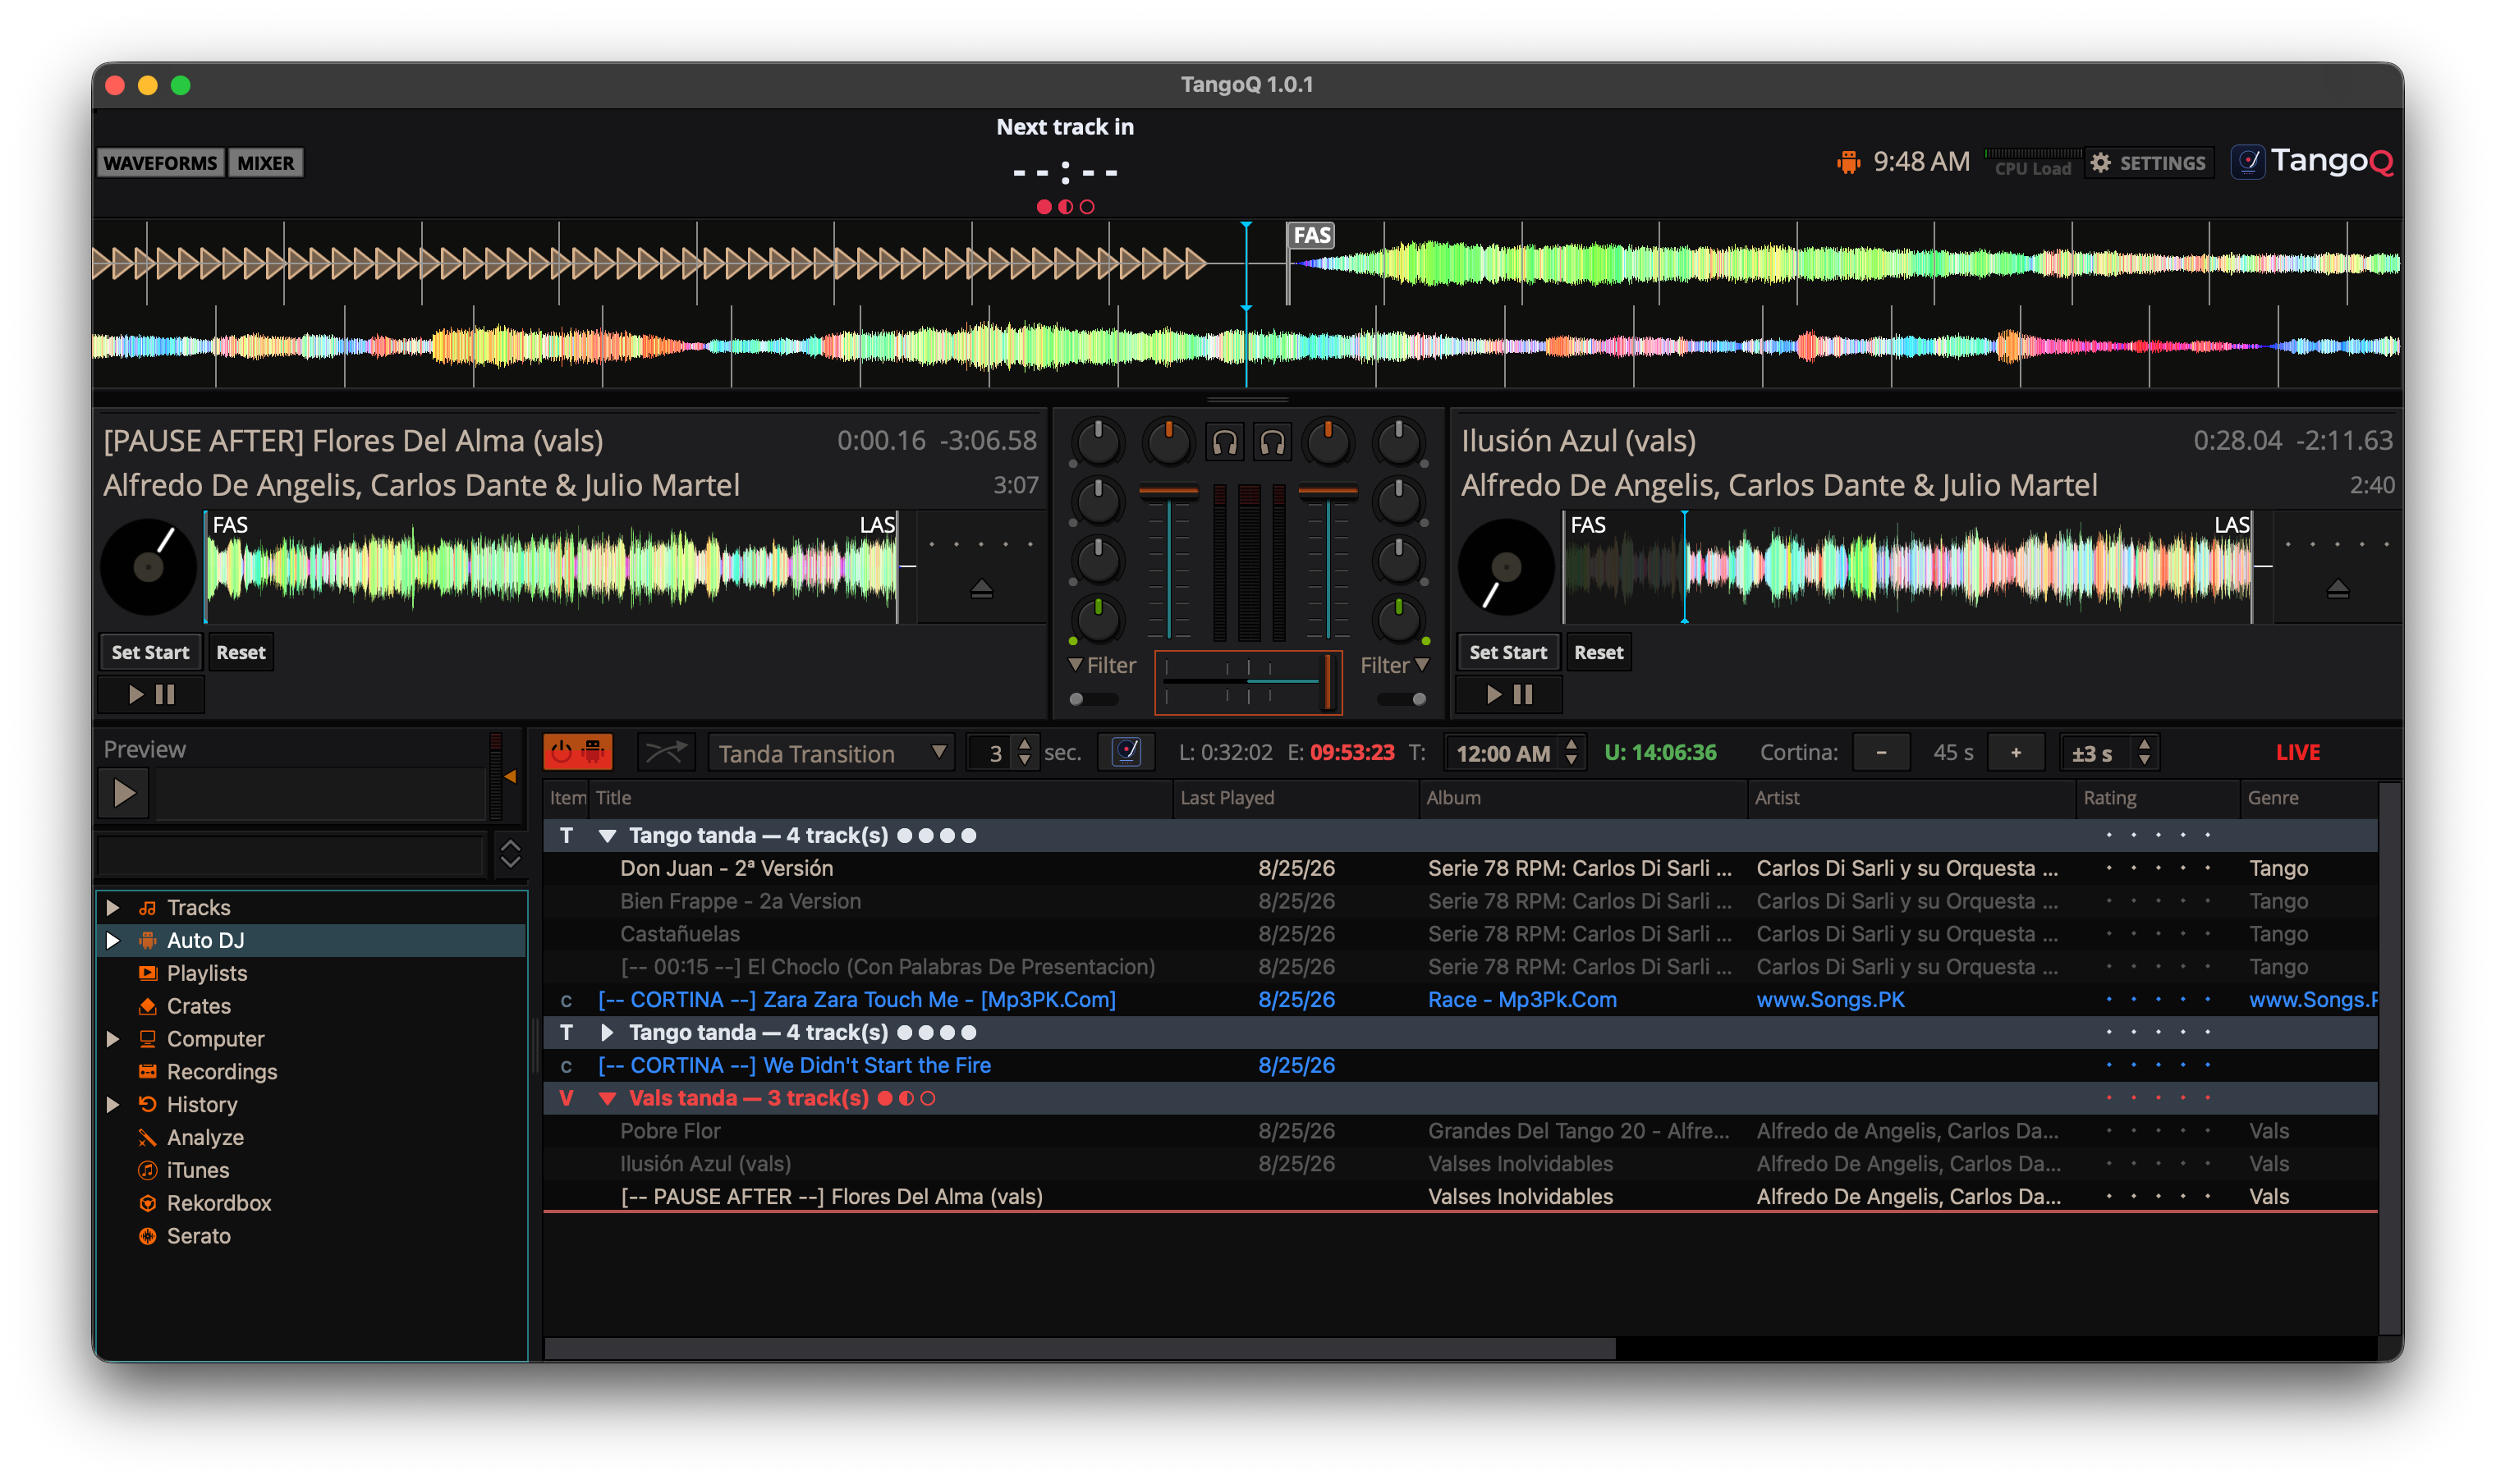Switch to the MIXER view
The image size is (2496, 1484).
tap(265, 163)
